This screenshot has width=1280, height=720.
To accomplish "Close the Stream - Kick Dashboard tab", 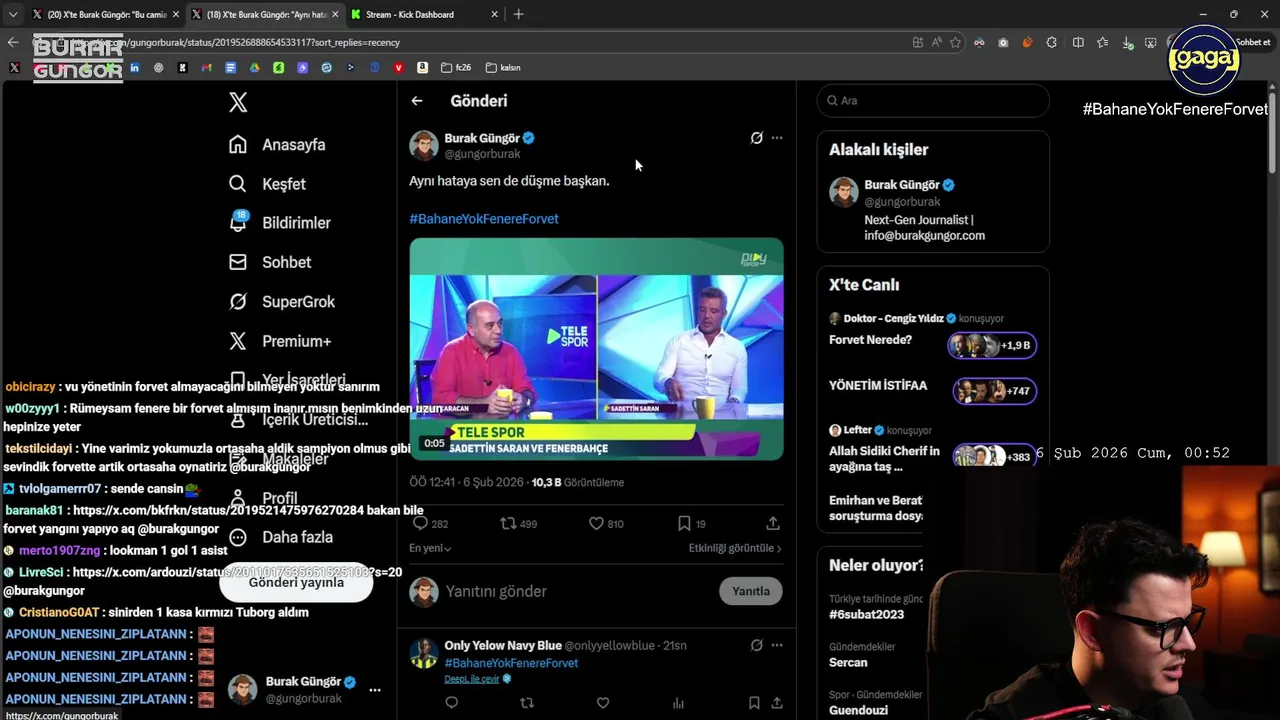I will tap(494, 14).
